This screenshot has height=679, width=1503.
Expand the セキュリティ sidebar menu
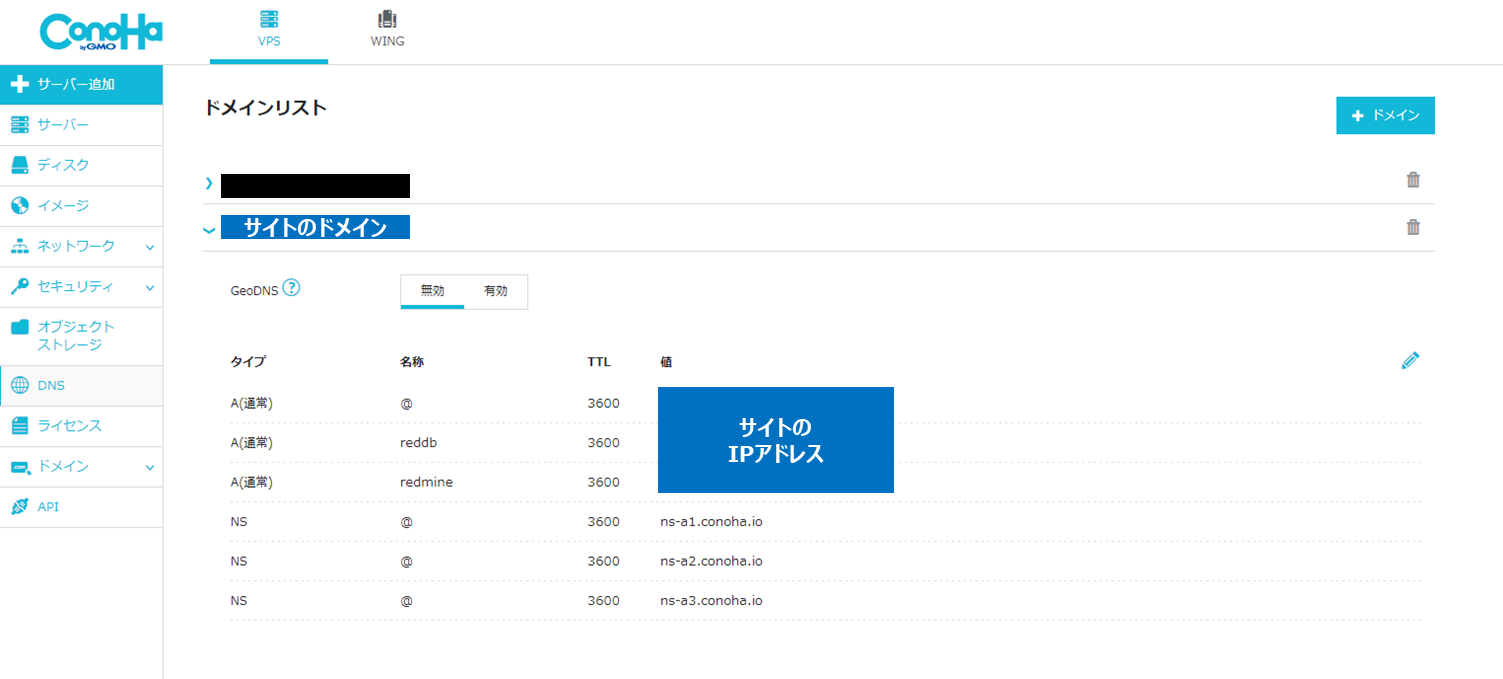tap(81, 287)
